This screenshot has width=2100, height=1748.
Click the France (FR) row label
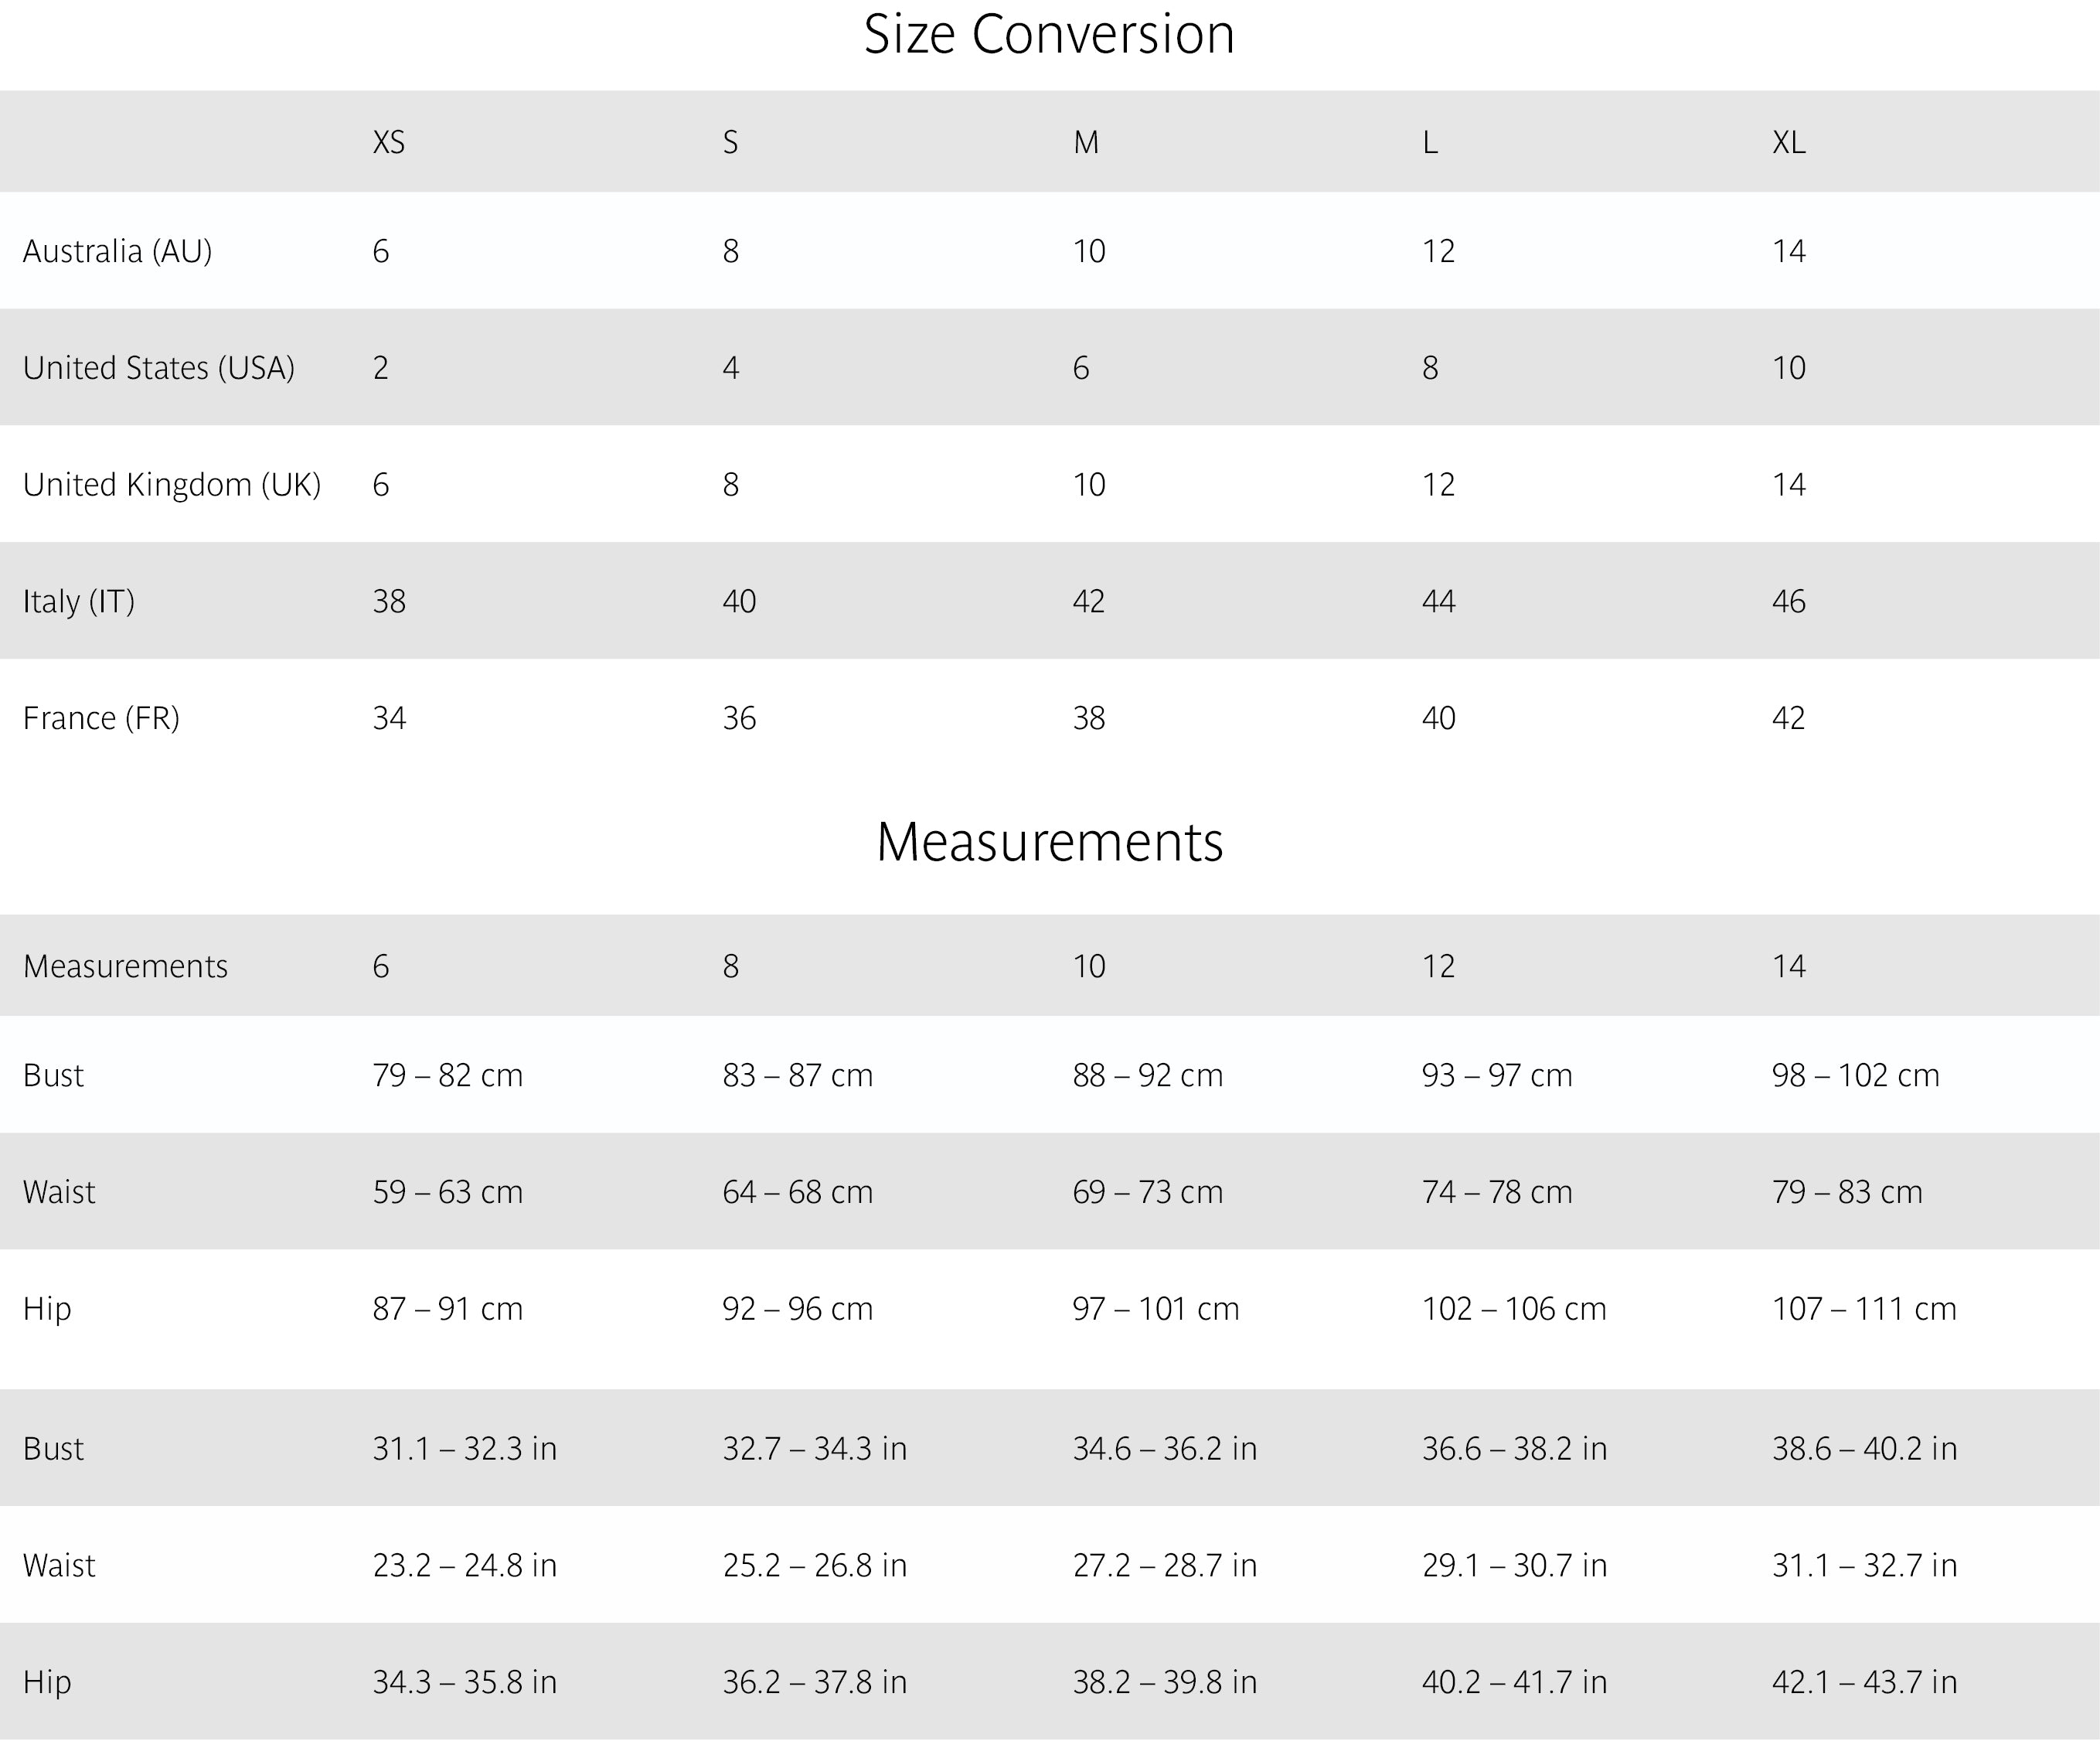101,718
